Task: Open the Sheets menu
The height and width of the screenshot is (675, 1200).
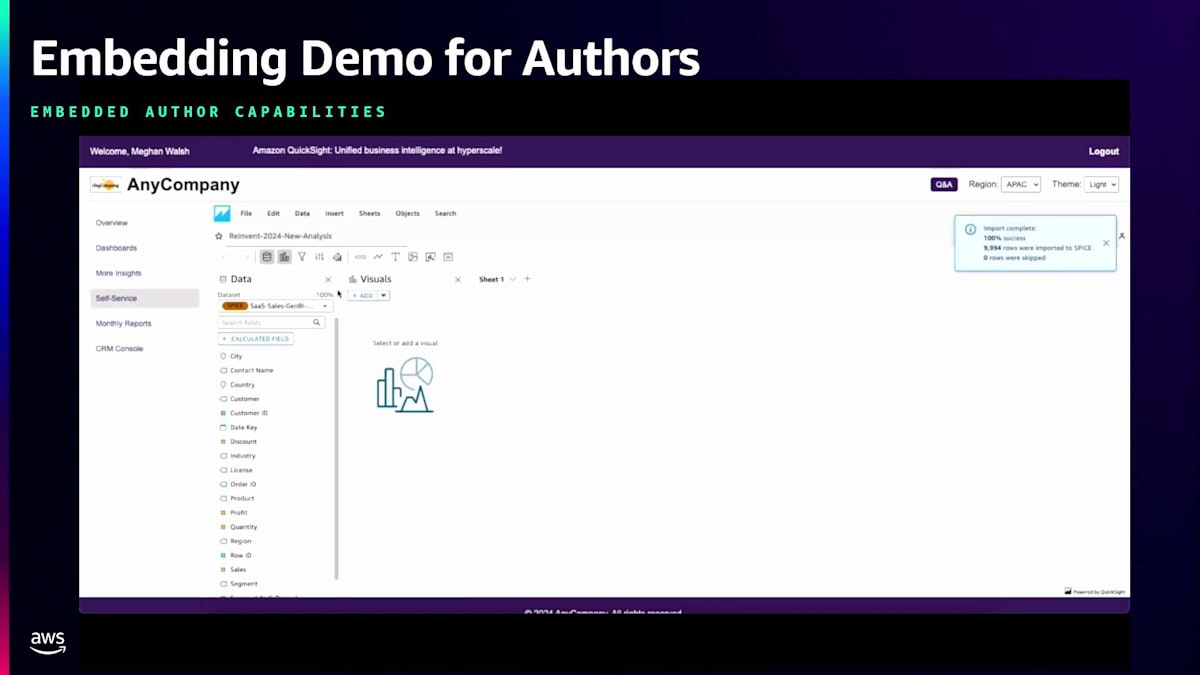Action: (x=369, y=213)
